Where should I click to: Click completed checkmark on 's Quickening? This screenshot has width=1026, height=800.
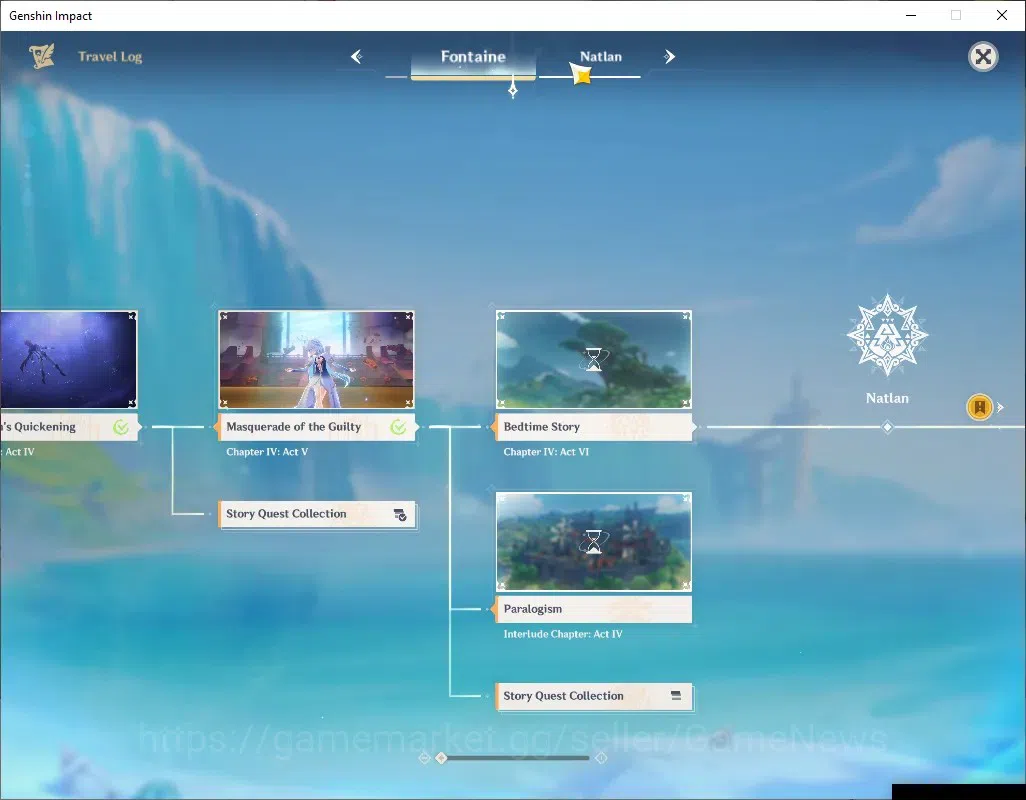[x=120, y=427]
